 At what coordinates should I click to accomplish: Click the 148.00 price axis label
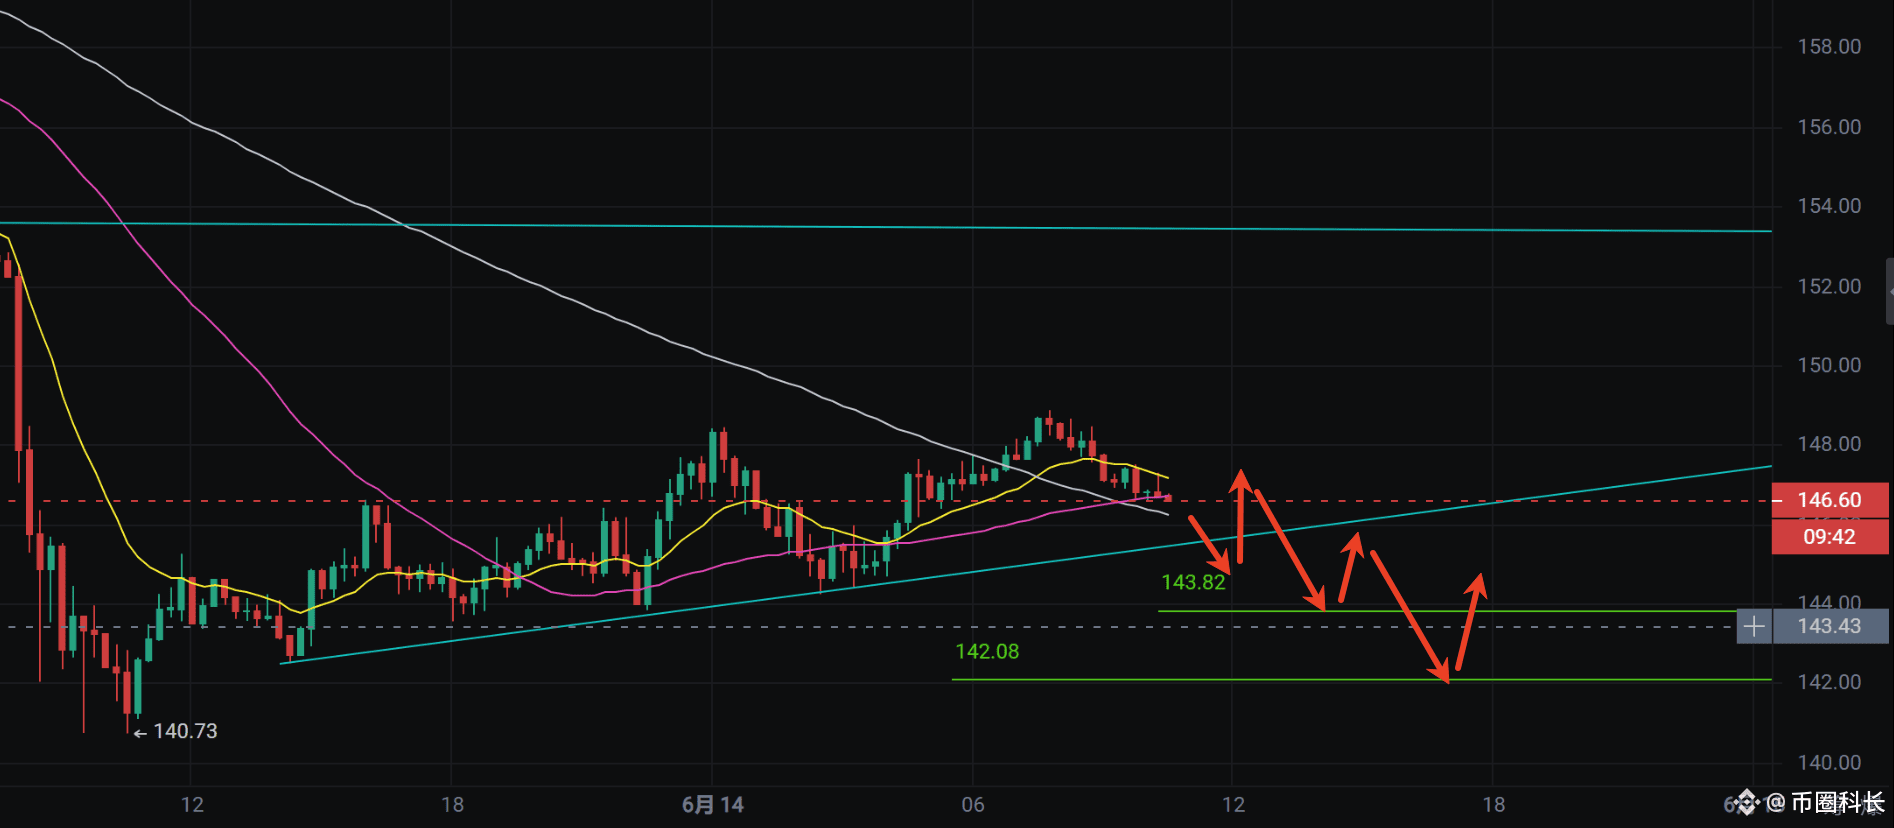(x=1829, y=444)
